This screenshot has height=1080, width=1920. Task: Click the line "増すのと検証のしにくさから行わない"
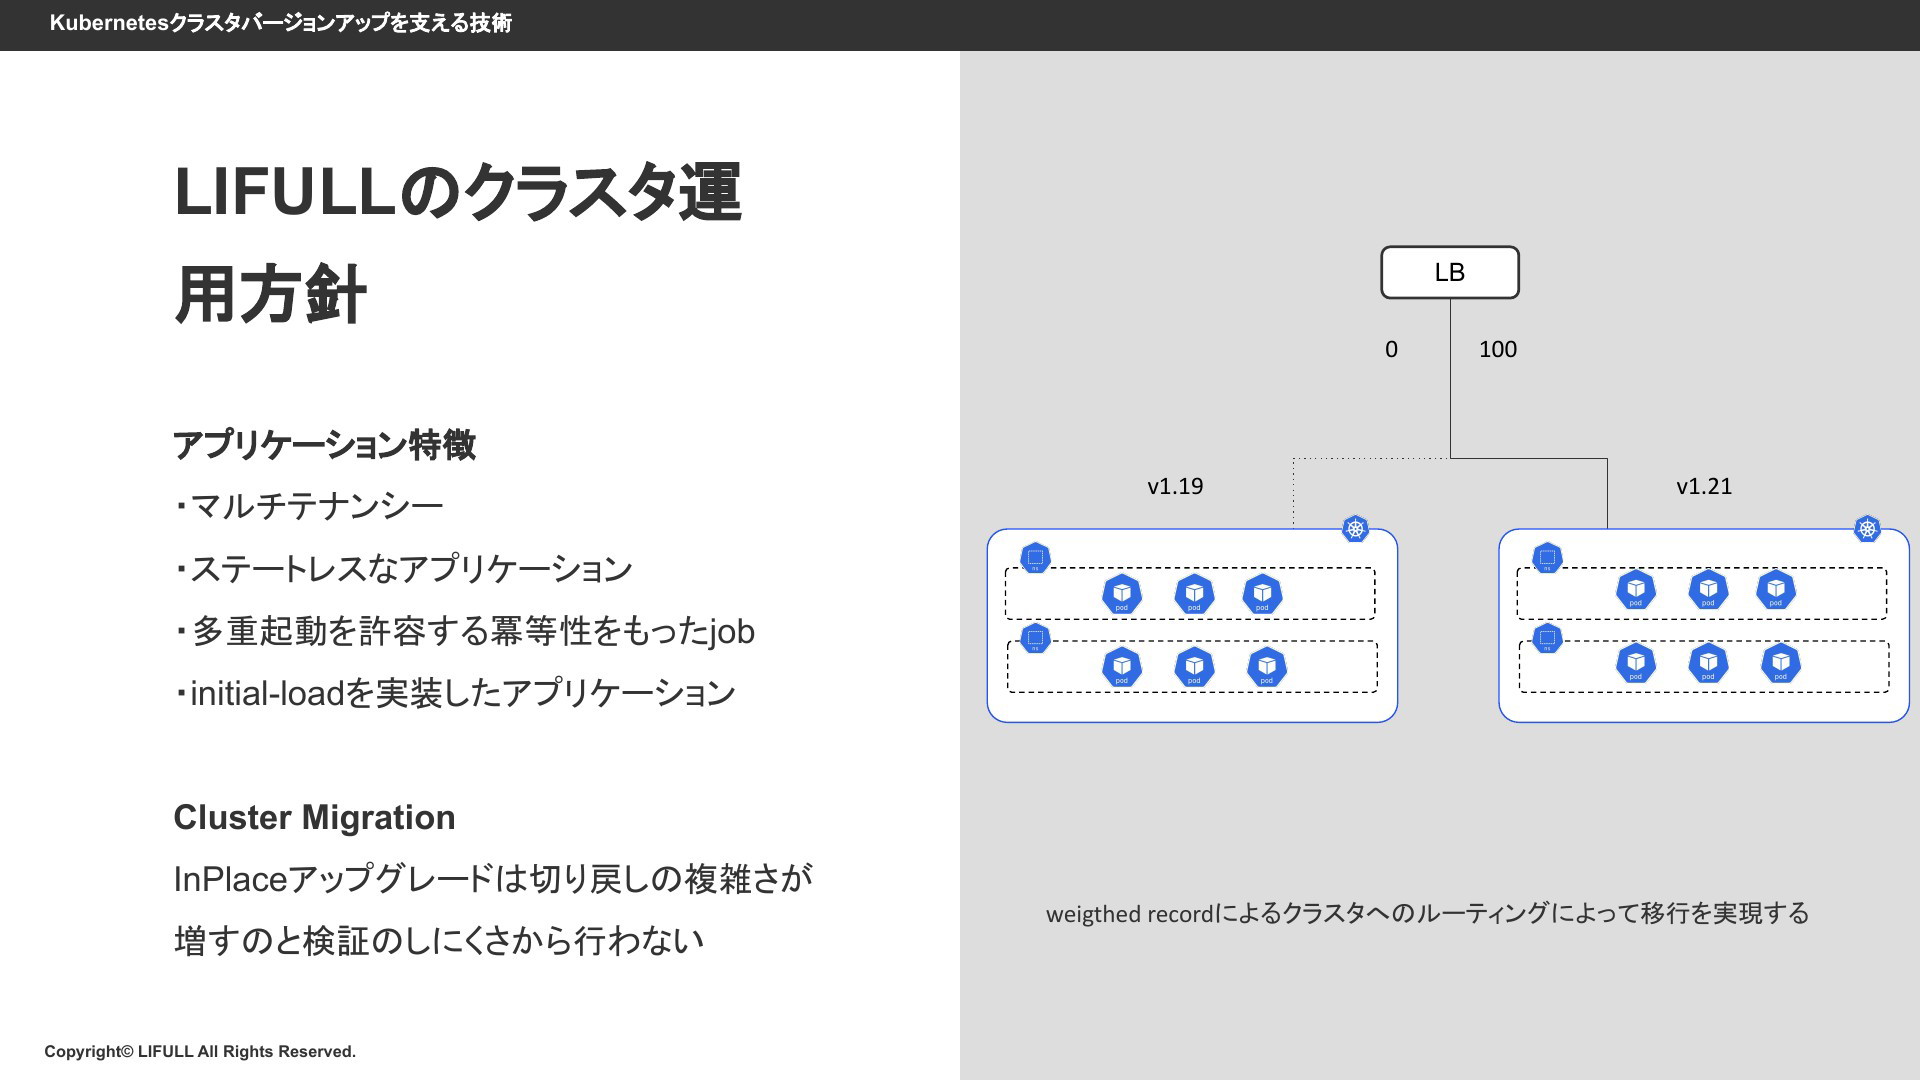439,941
